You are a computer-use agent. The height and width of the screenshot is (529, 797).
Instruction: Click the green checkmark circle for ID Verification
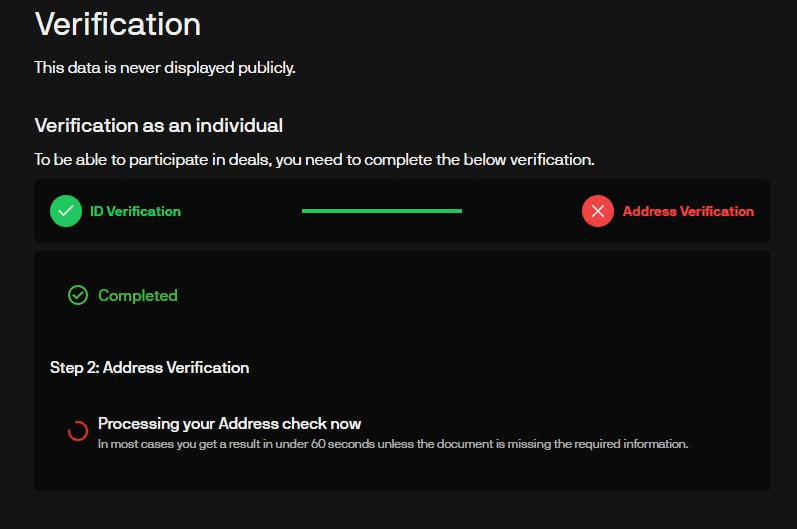pyautogui.click(x=66, y=211)
